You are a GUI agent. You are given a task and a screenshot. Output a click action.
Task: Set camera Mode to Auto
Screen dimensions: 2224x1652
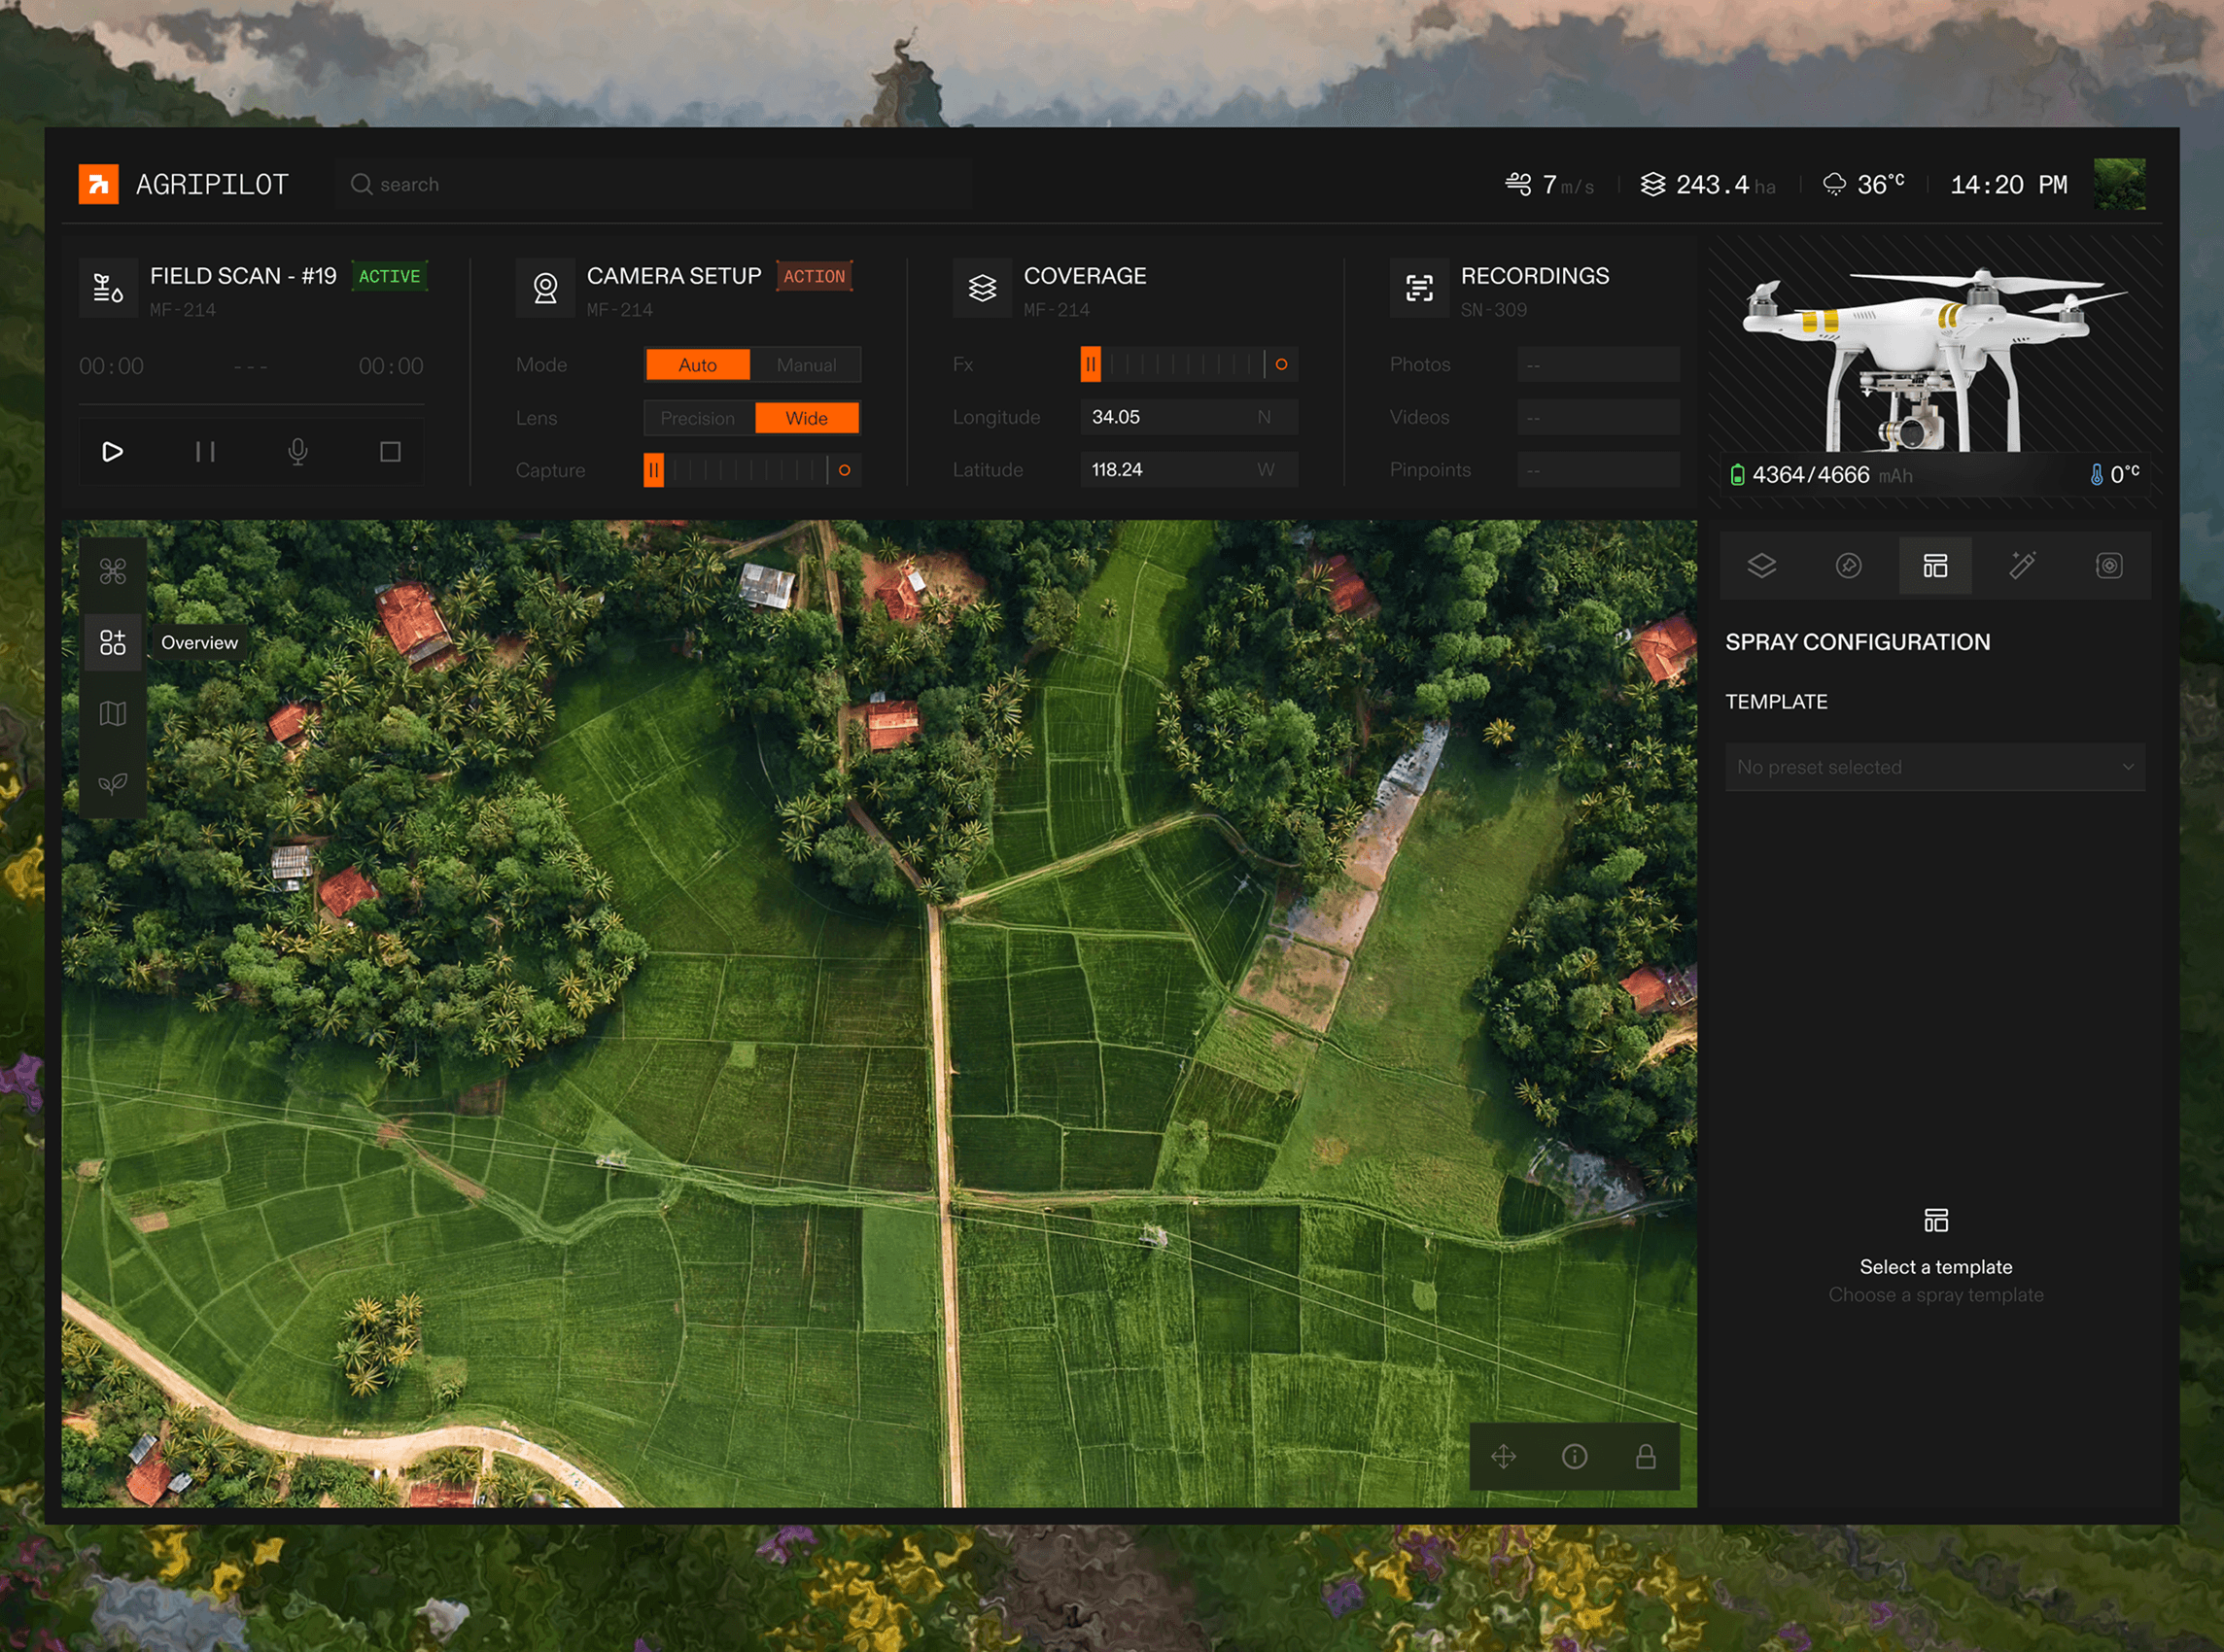(698, 365)
